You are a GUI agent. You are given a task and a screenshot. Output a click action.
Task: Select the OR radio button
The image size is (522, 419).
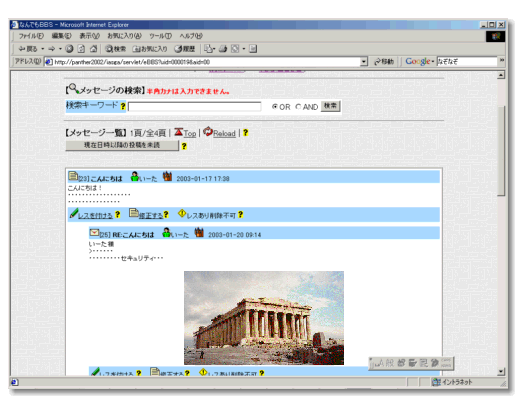click(x=274, y=107)
